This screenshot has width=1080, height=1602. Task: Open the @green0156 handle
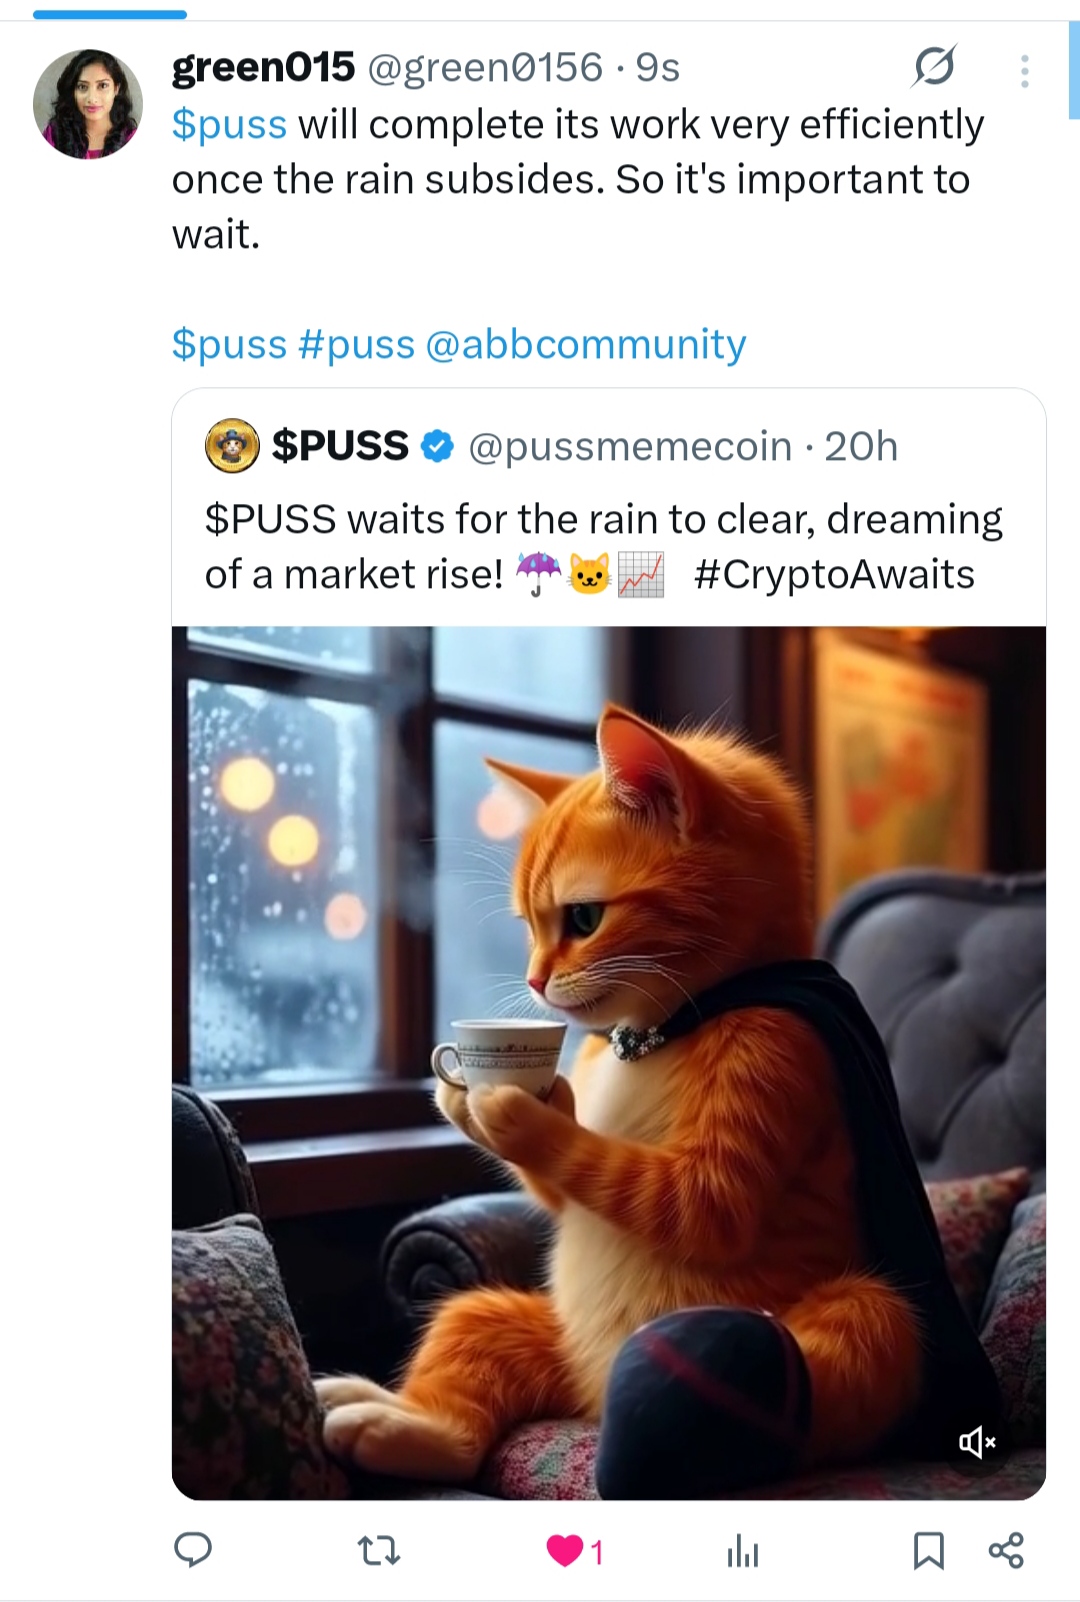point(485,68)
